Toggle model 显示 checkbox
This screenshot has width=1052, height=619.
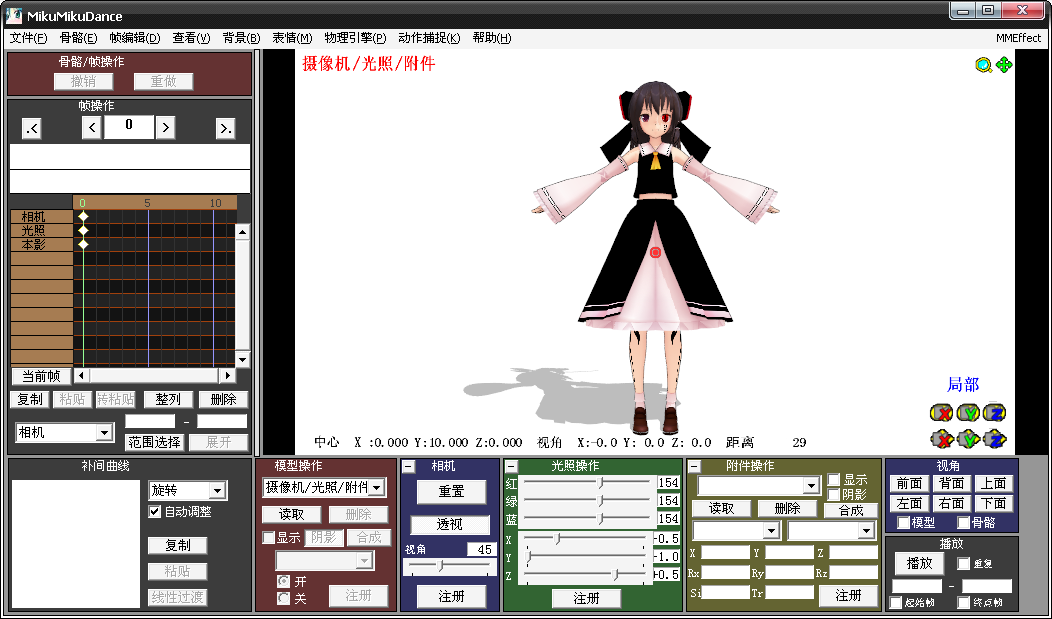tap(268, 537)
